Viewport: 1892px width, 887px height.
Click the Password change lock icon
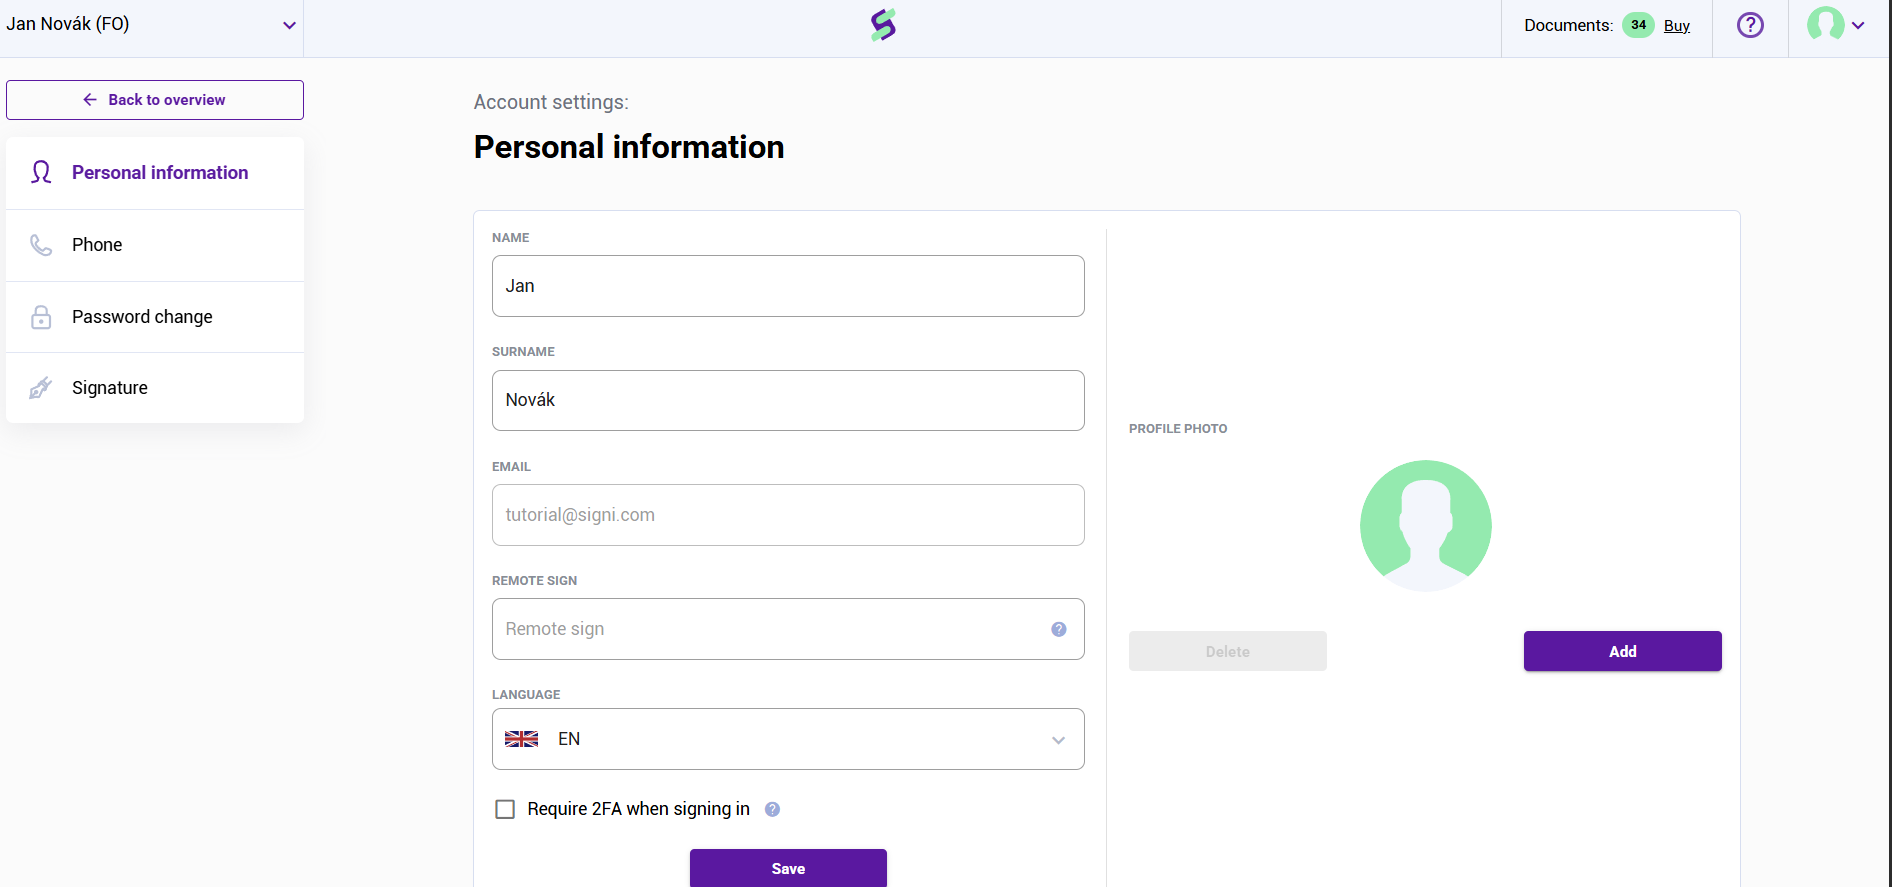click(41, 317)
